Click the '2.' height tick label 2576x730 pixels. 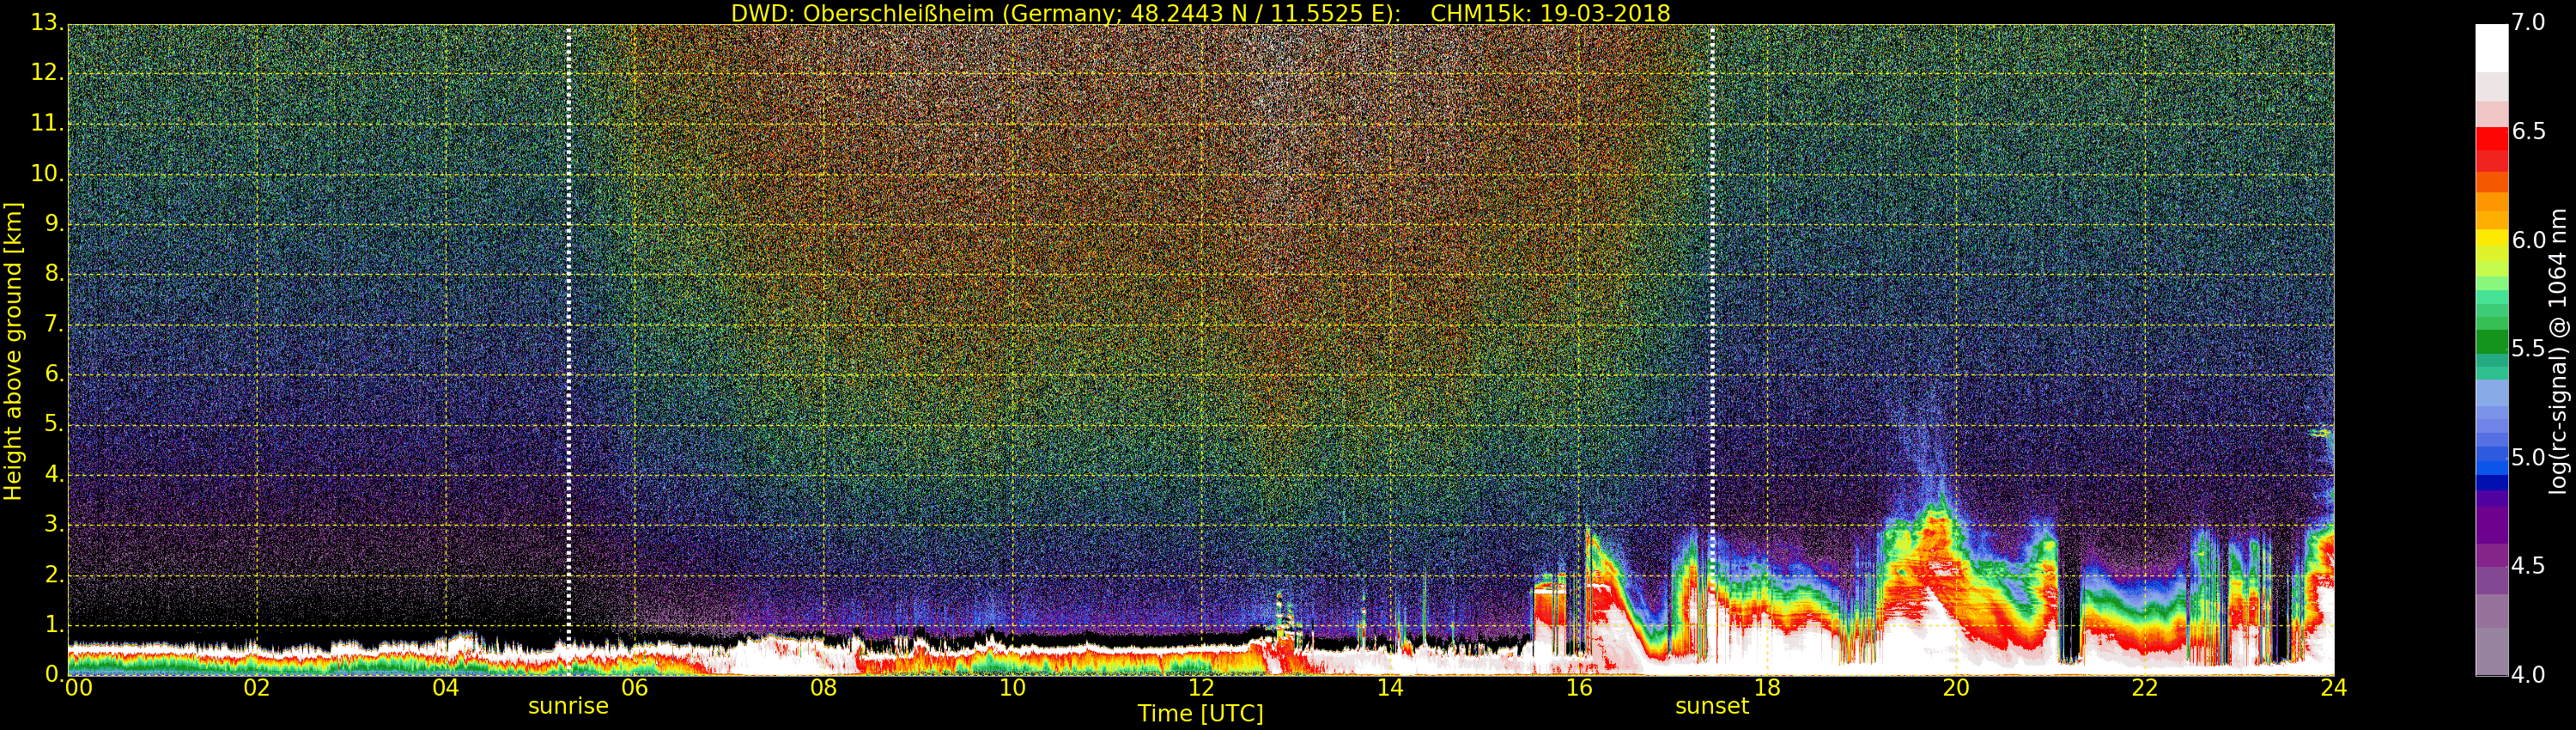coord(54,574)
